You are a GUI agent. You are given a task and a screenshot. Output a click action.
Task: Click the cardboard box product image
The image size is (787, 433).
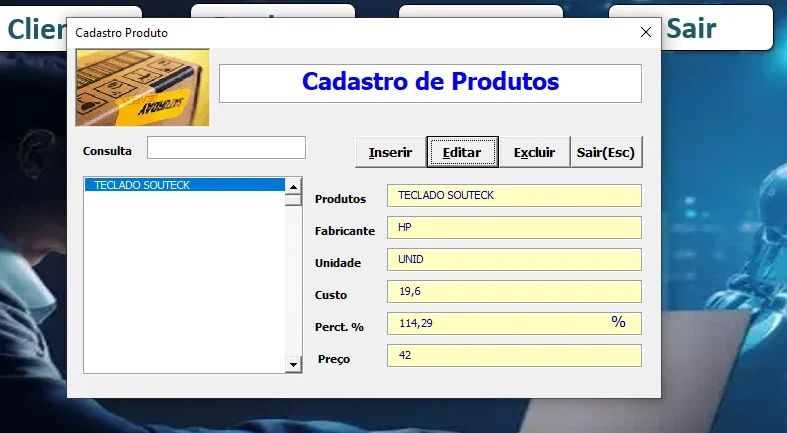[x=143, y=87]
